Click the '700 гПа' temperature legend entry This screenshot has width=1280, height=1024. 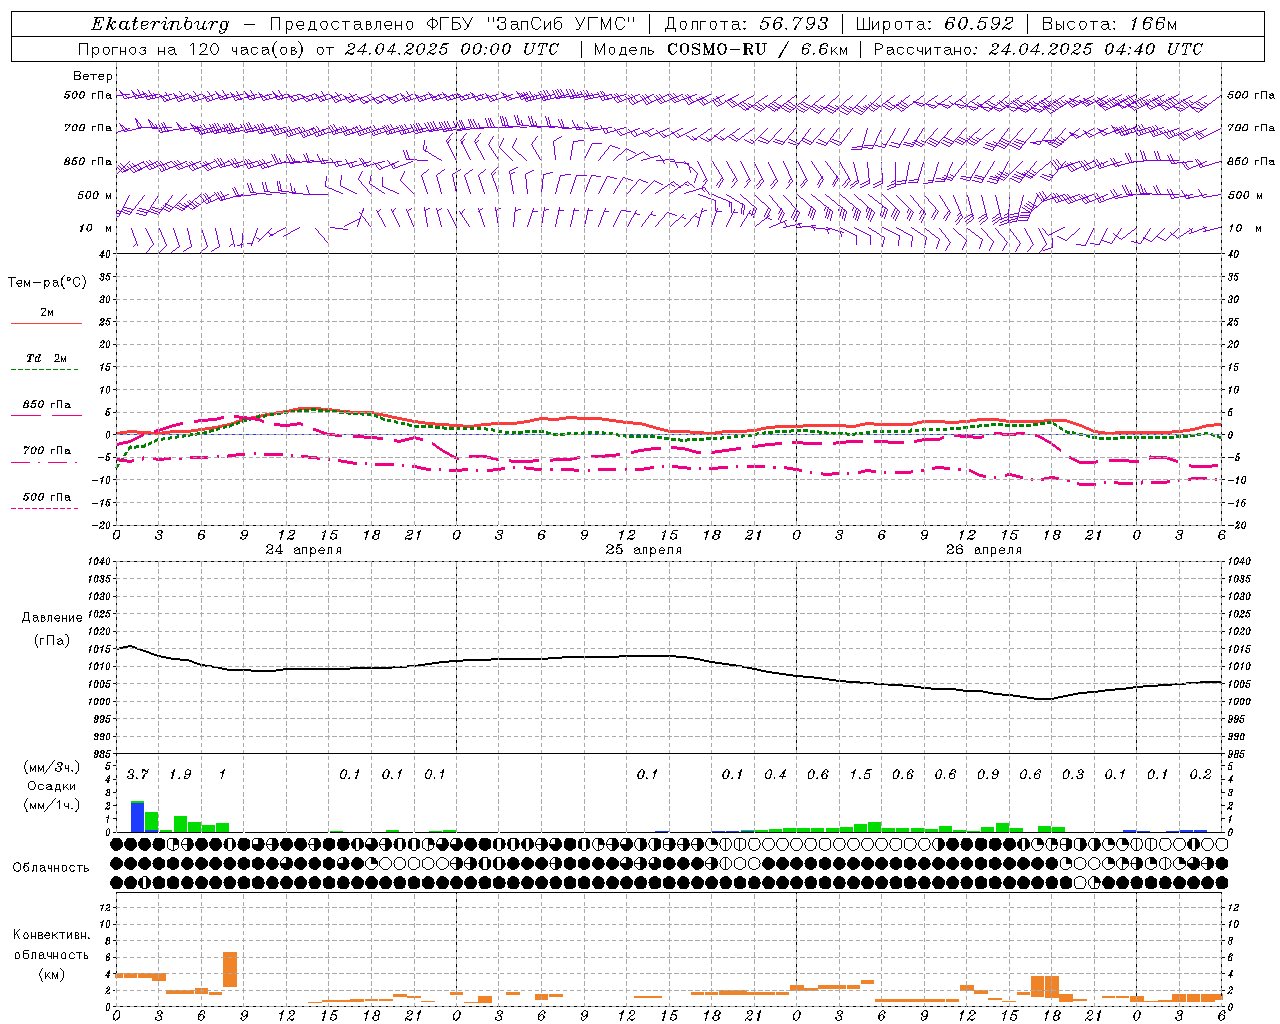[x=47, y=451]
